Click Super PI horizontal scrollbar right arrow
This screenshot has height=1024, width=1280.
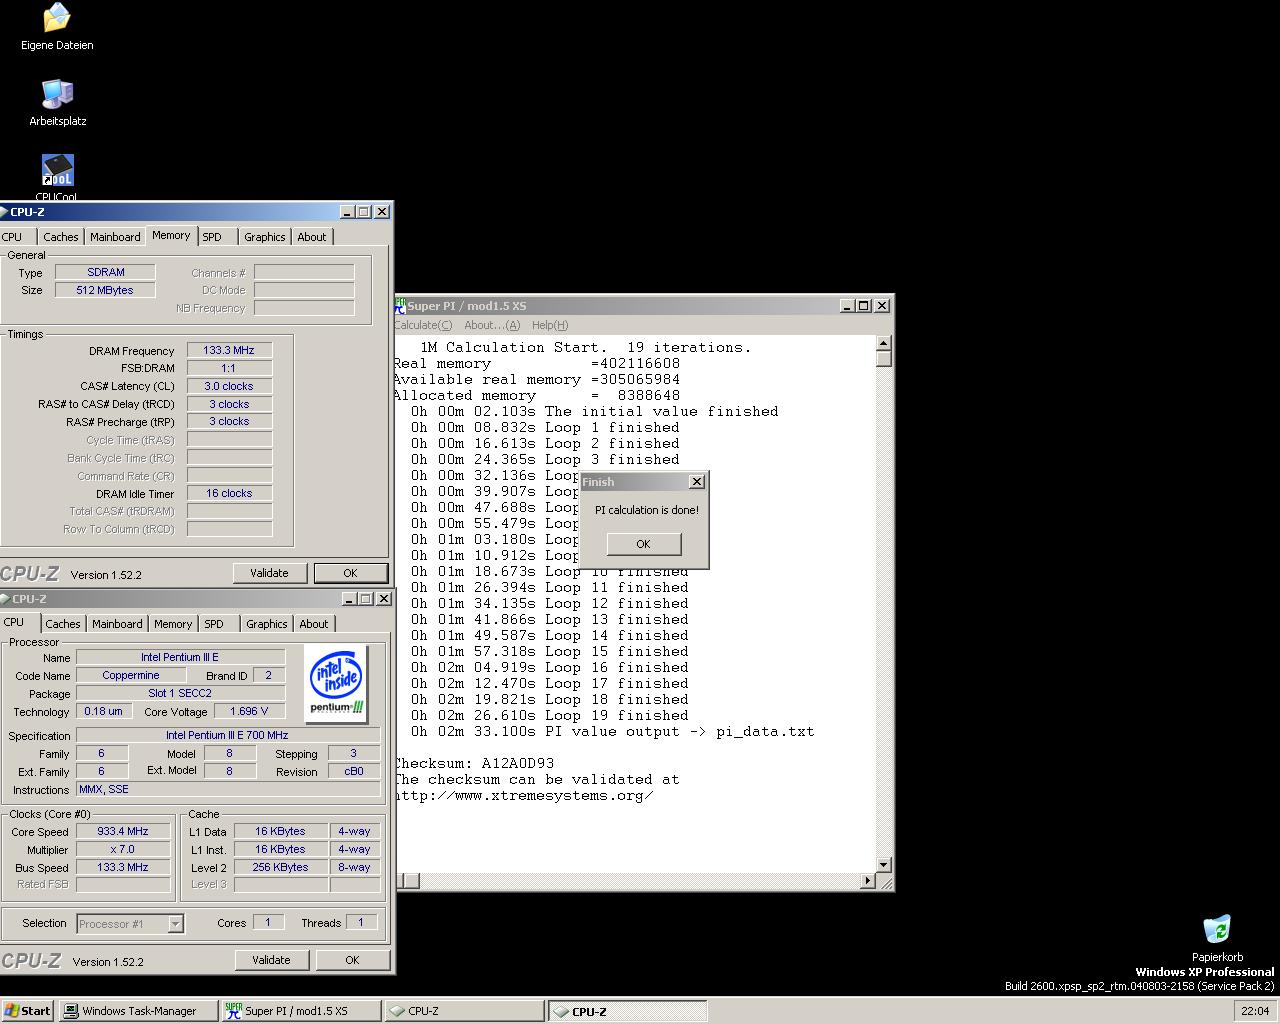pos(868,881)
